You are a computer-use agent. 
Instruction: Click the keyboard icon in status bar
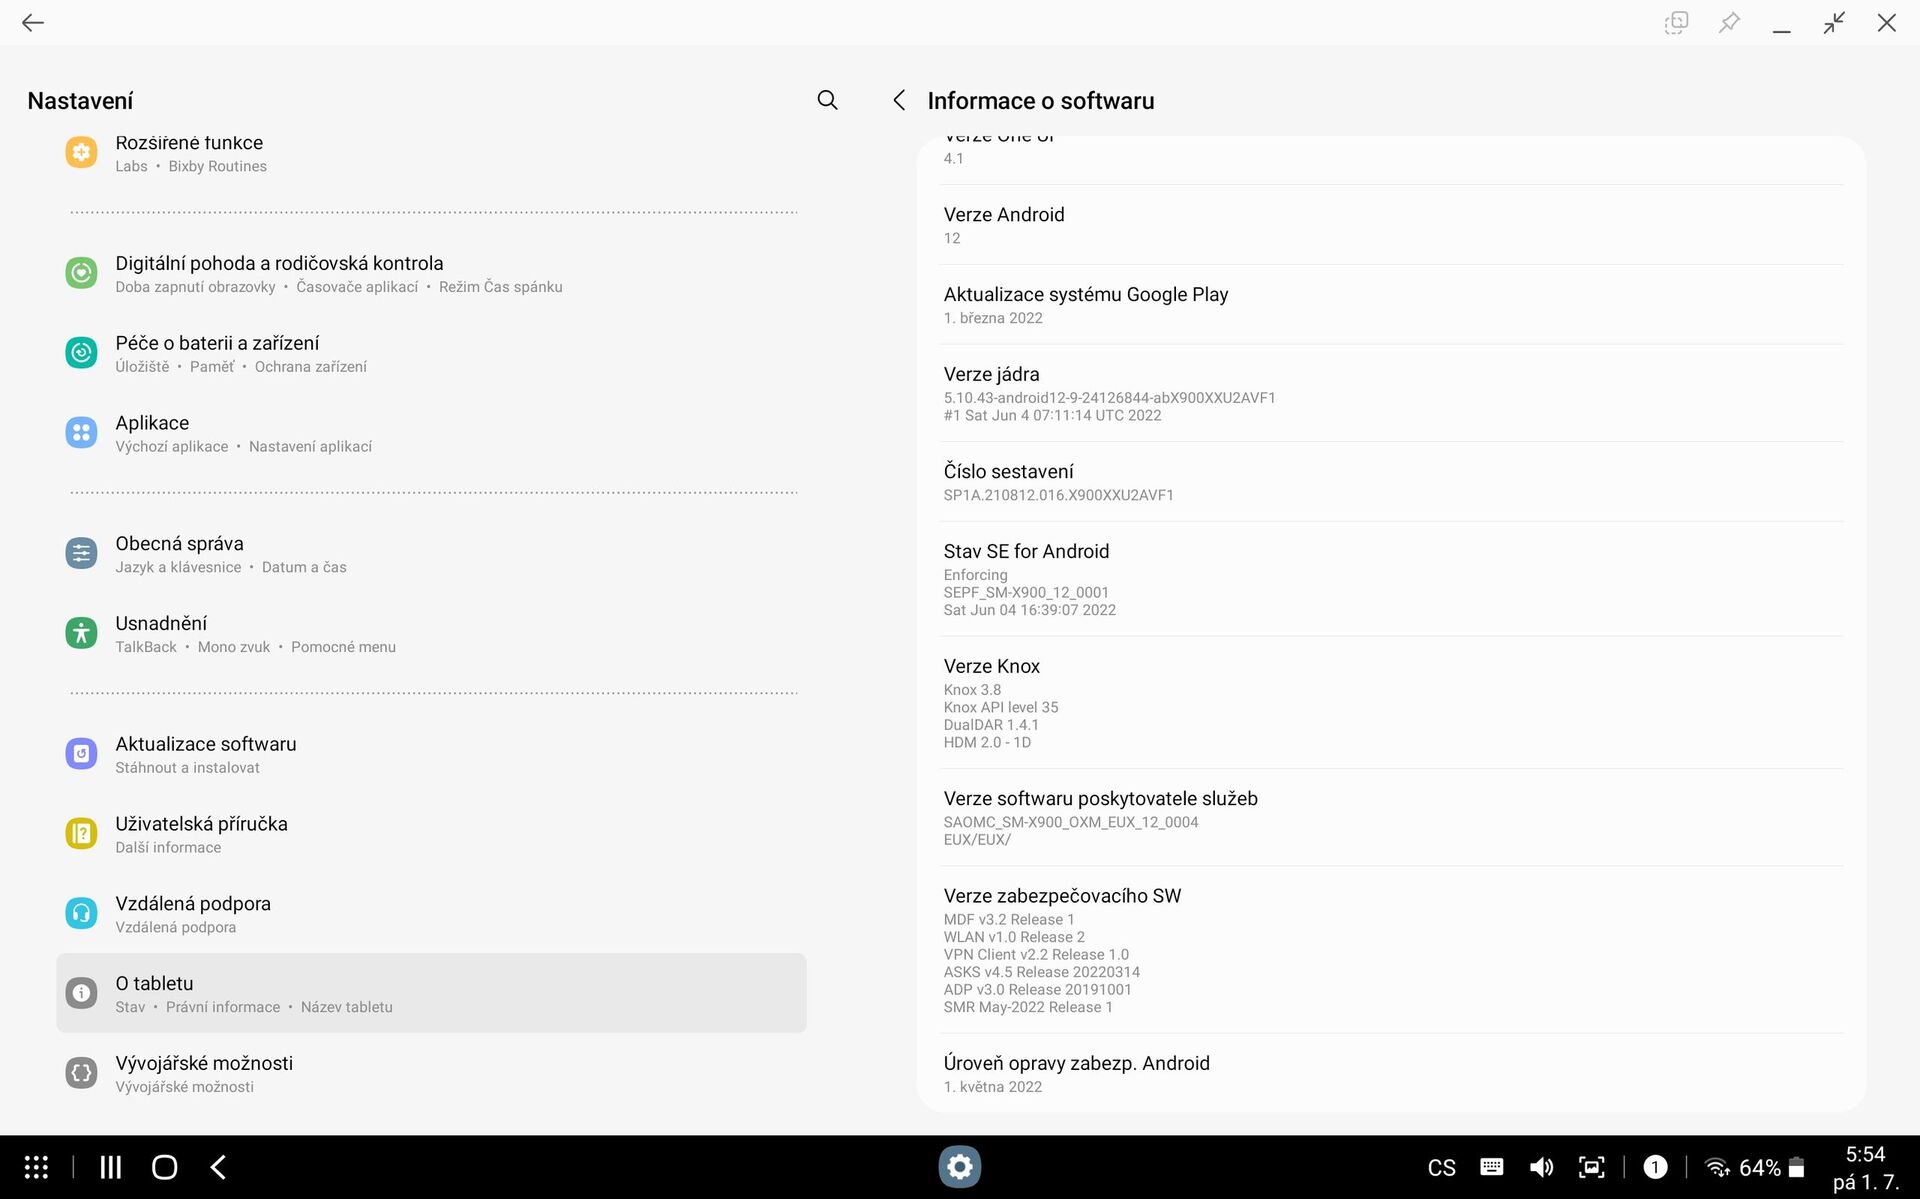pos(1491,1166)
